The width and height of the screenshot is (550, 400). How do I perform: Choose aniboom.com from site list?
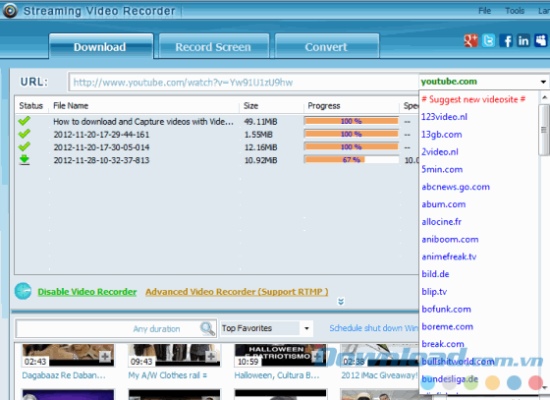pyautogui.click(x=450, y=239)
